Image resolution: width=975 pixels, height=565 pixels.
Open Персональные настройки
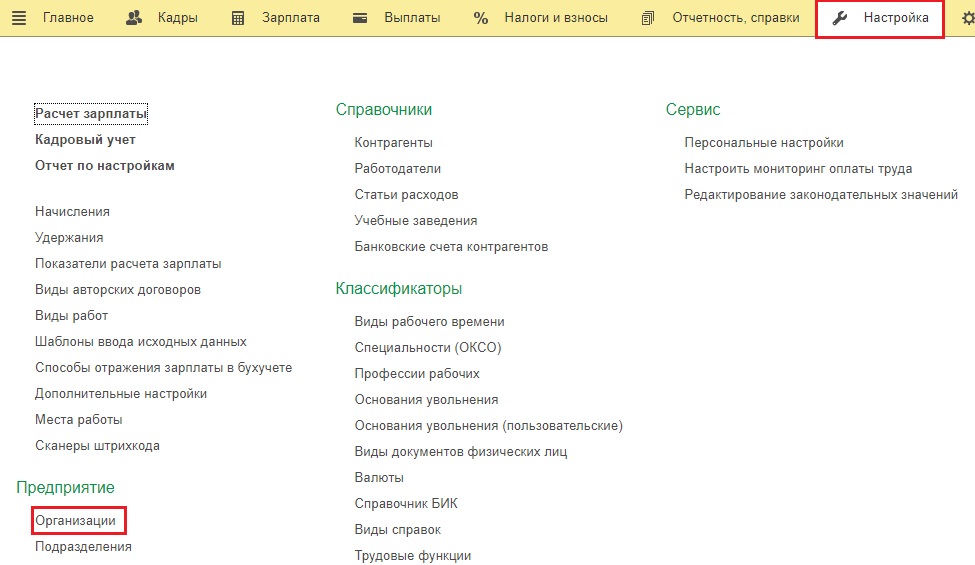click(x=764, y=143)
